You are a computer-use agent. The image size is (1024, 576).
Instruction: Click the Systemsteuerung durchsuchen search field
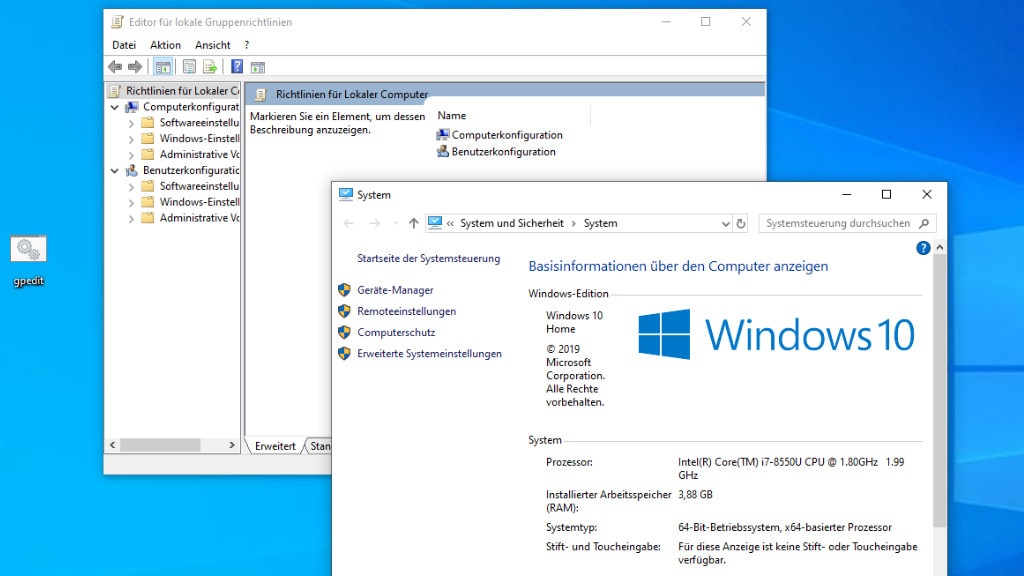(x=845, y=223)
